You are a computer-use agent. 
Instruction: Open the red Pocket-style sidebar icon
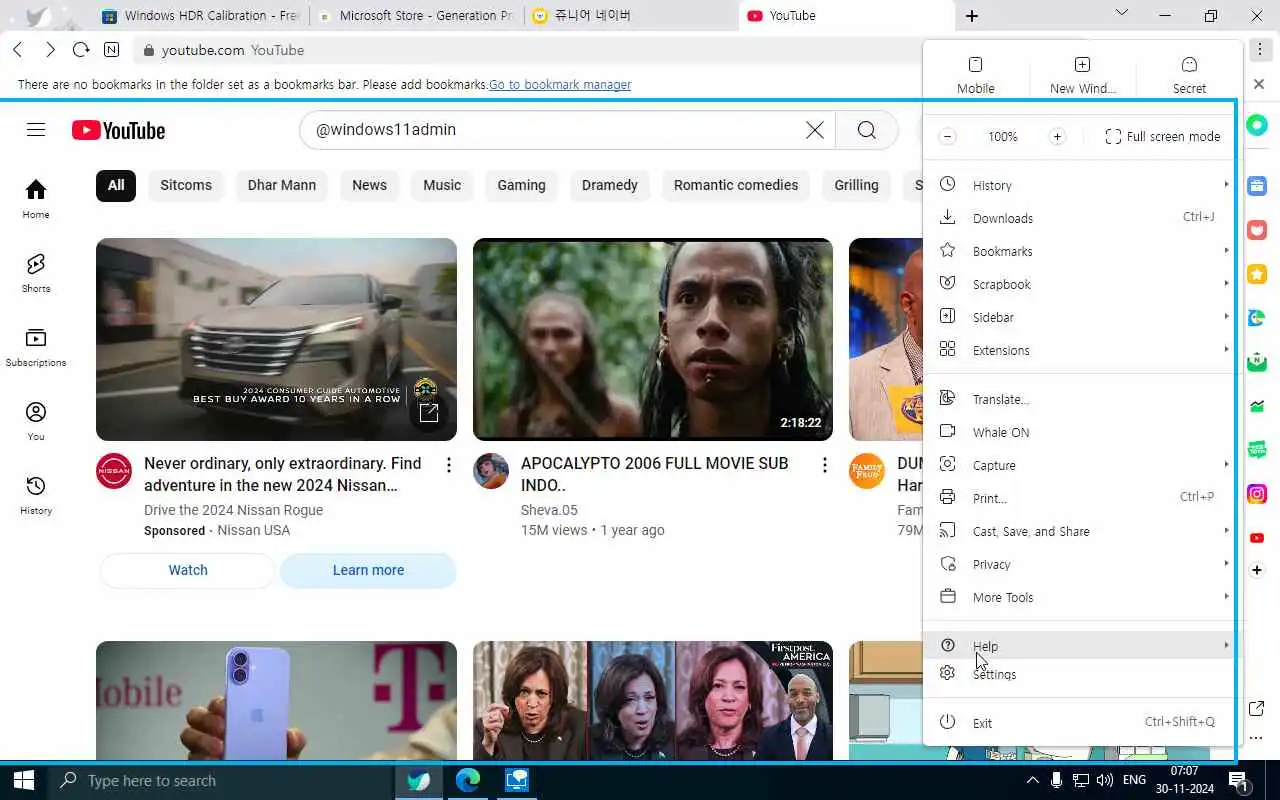pos(1257,230)
